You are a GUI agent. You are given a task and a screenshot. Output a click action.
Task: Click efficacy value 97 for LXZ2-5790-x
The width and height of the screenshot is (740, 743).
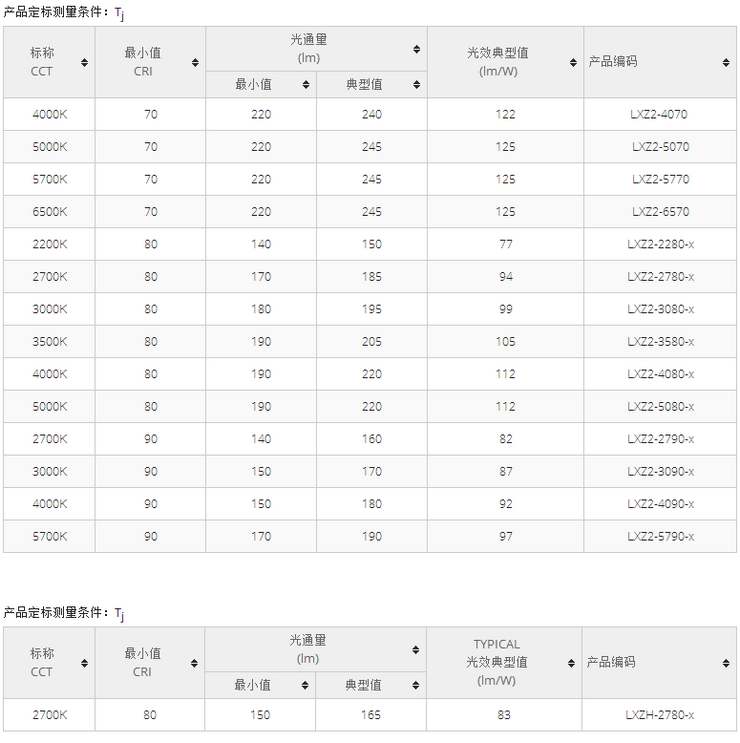[505, 536]
